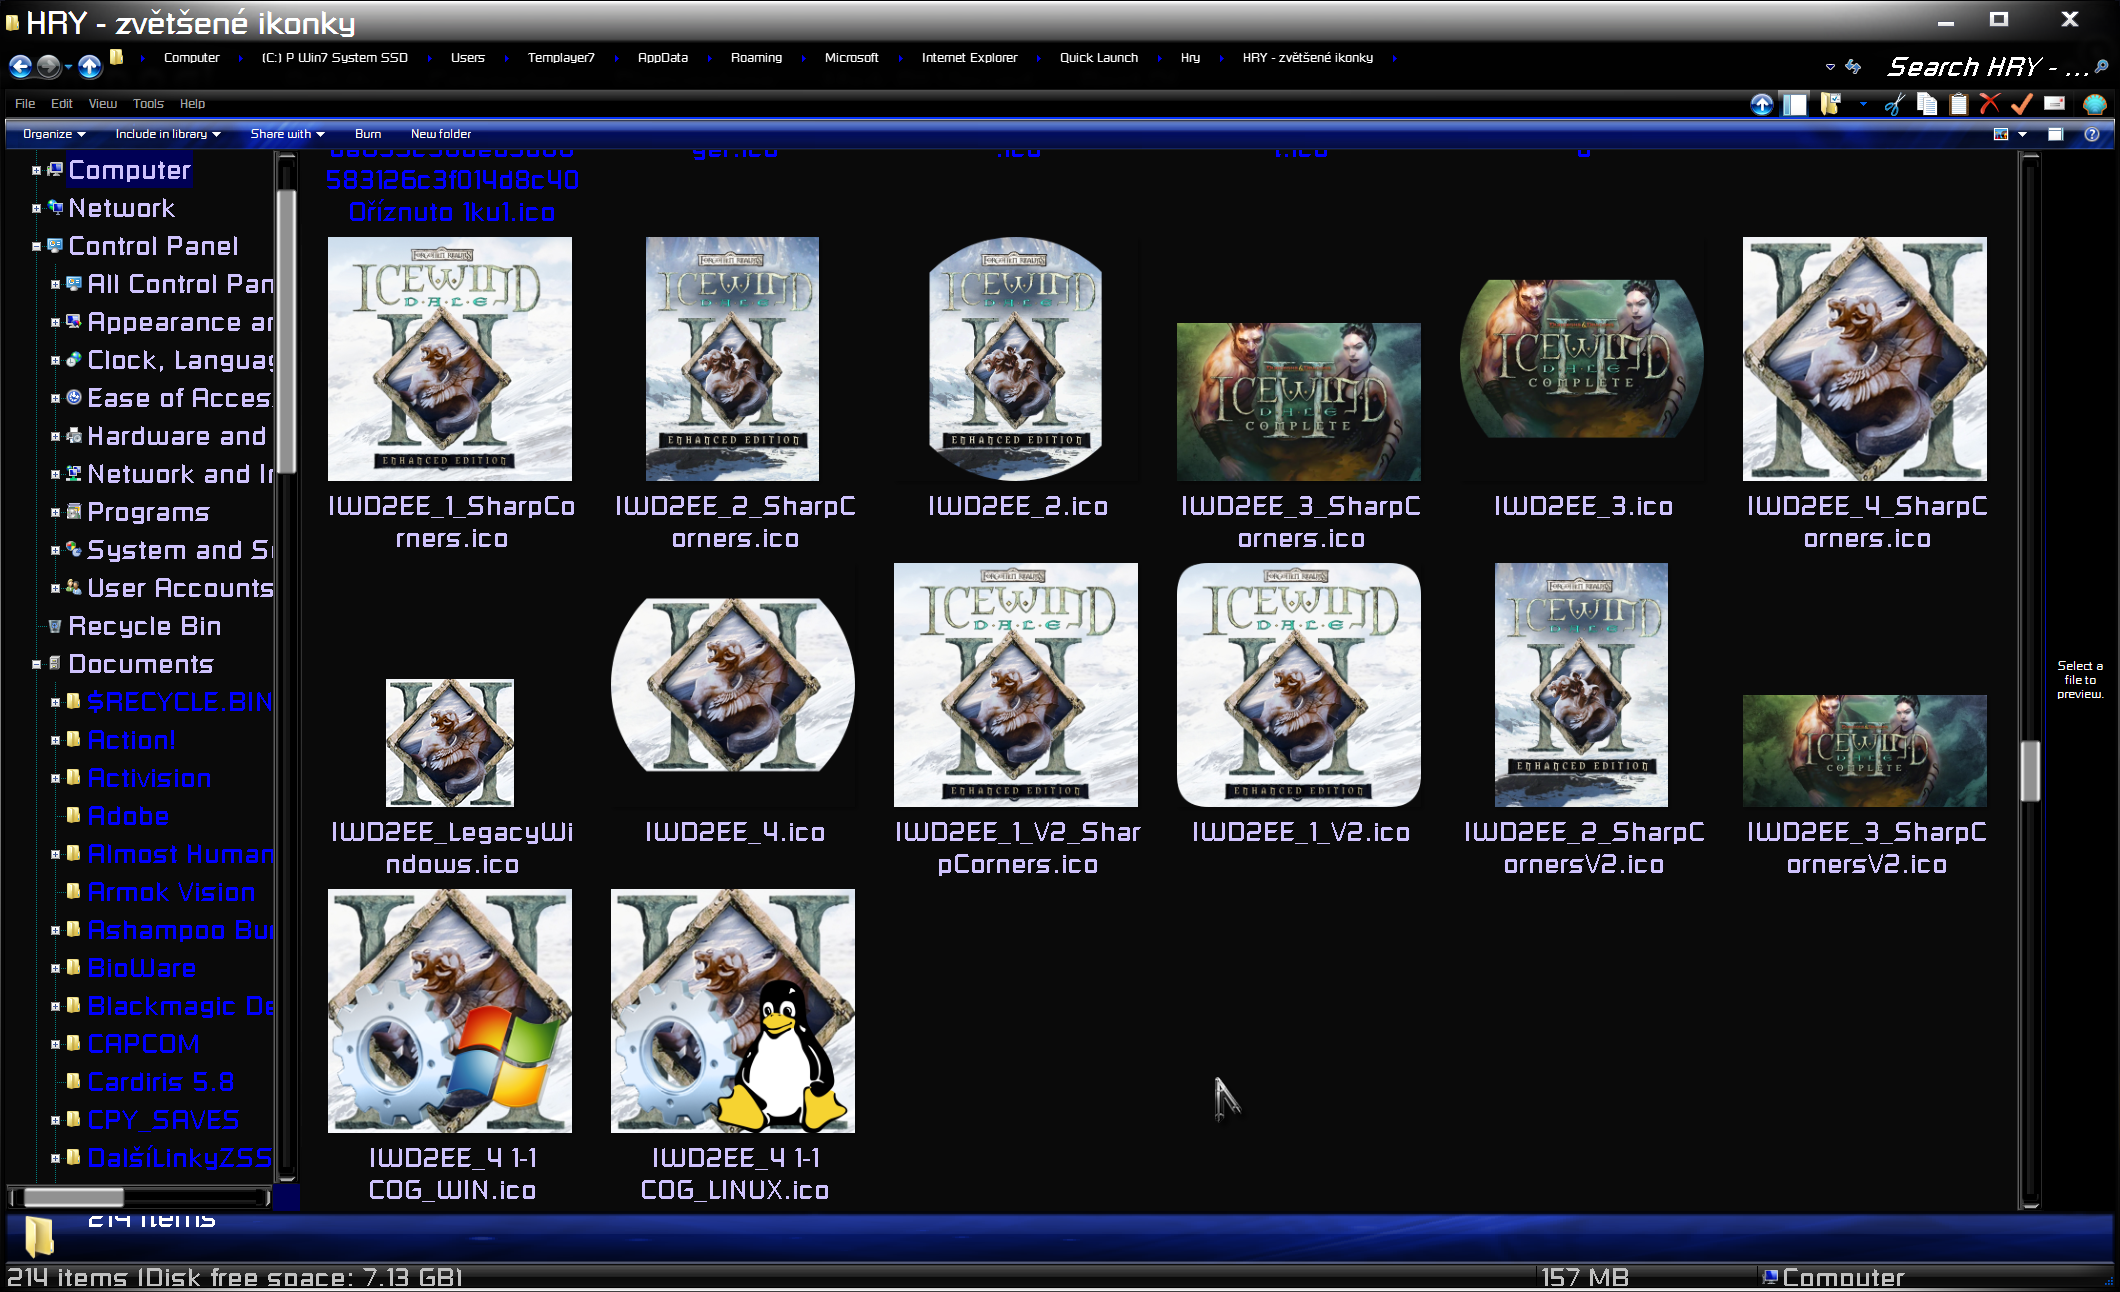Select the IWD2EE_4.ico thumbnail

[x=733, y=685]
